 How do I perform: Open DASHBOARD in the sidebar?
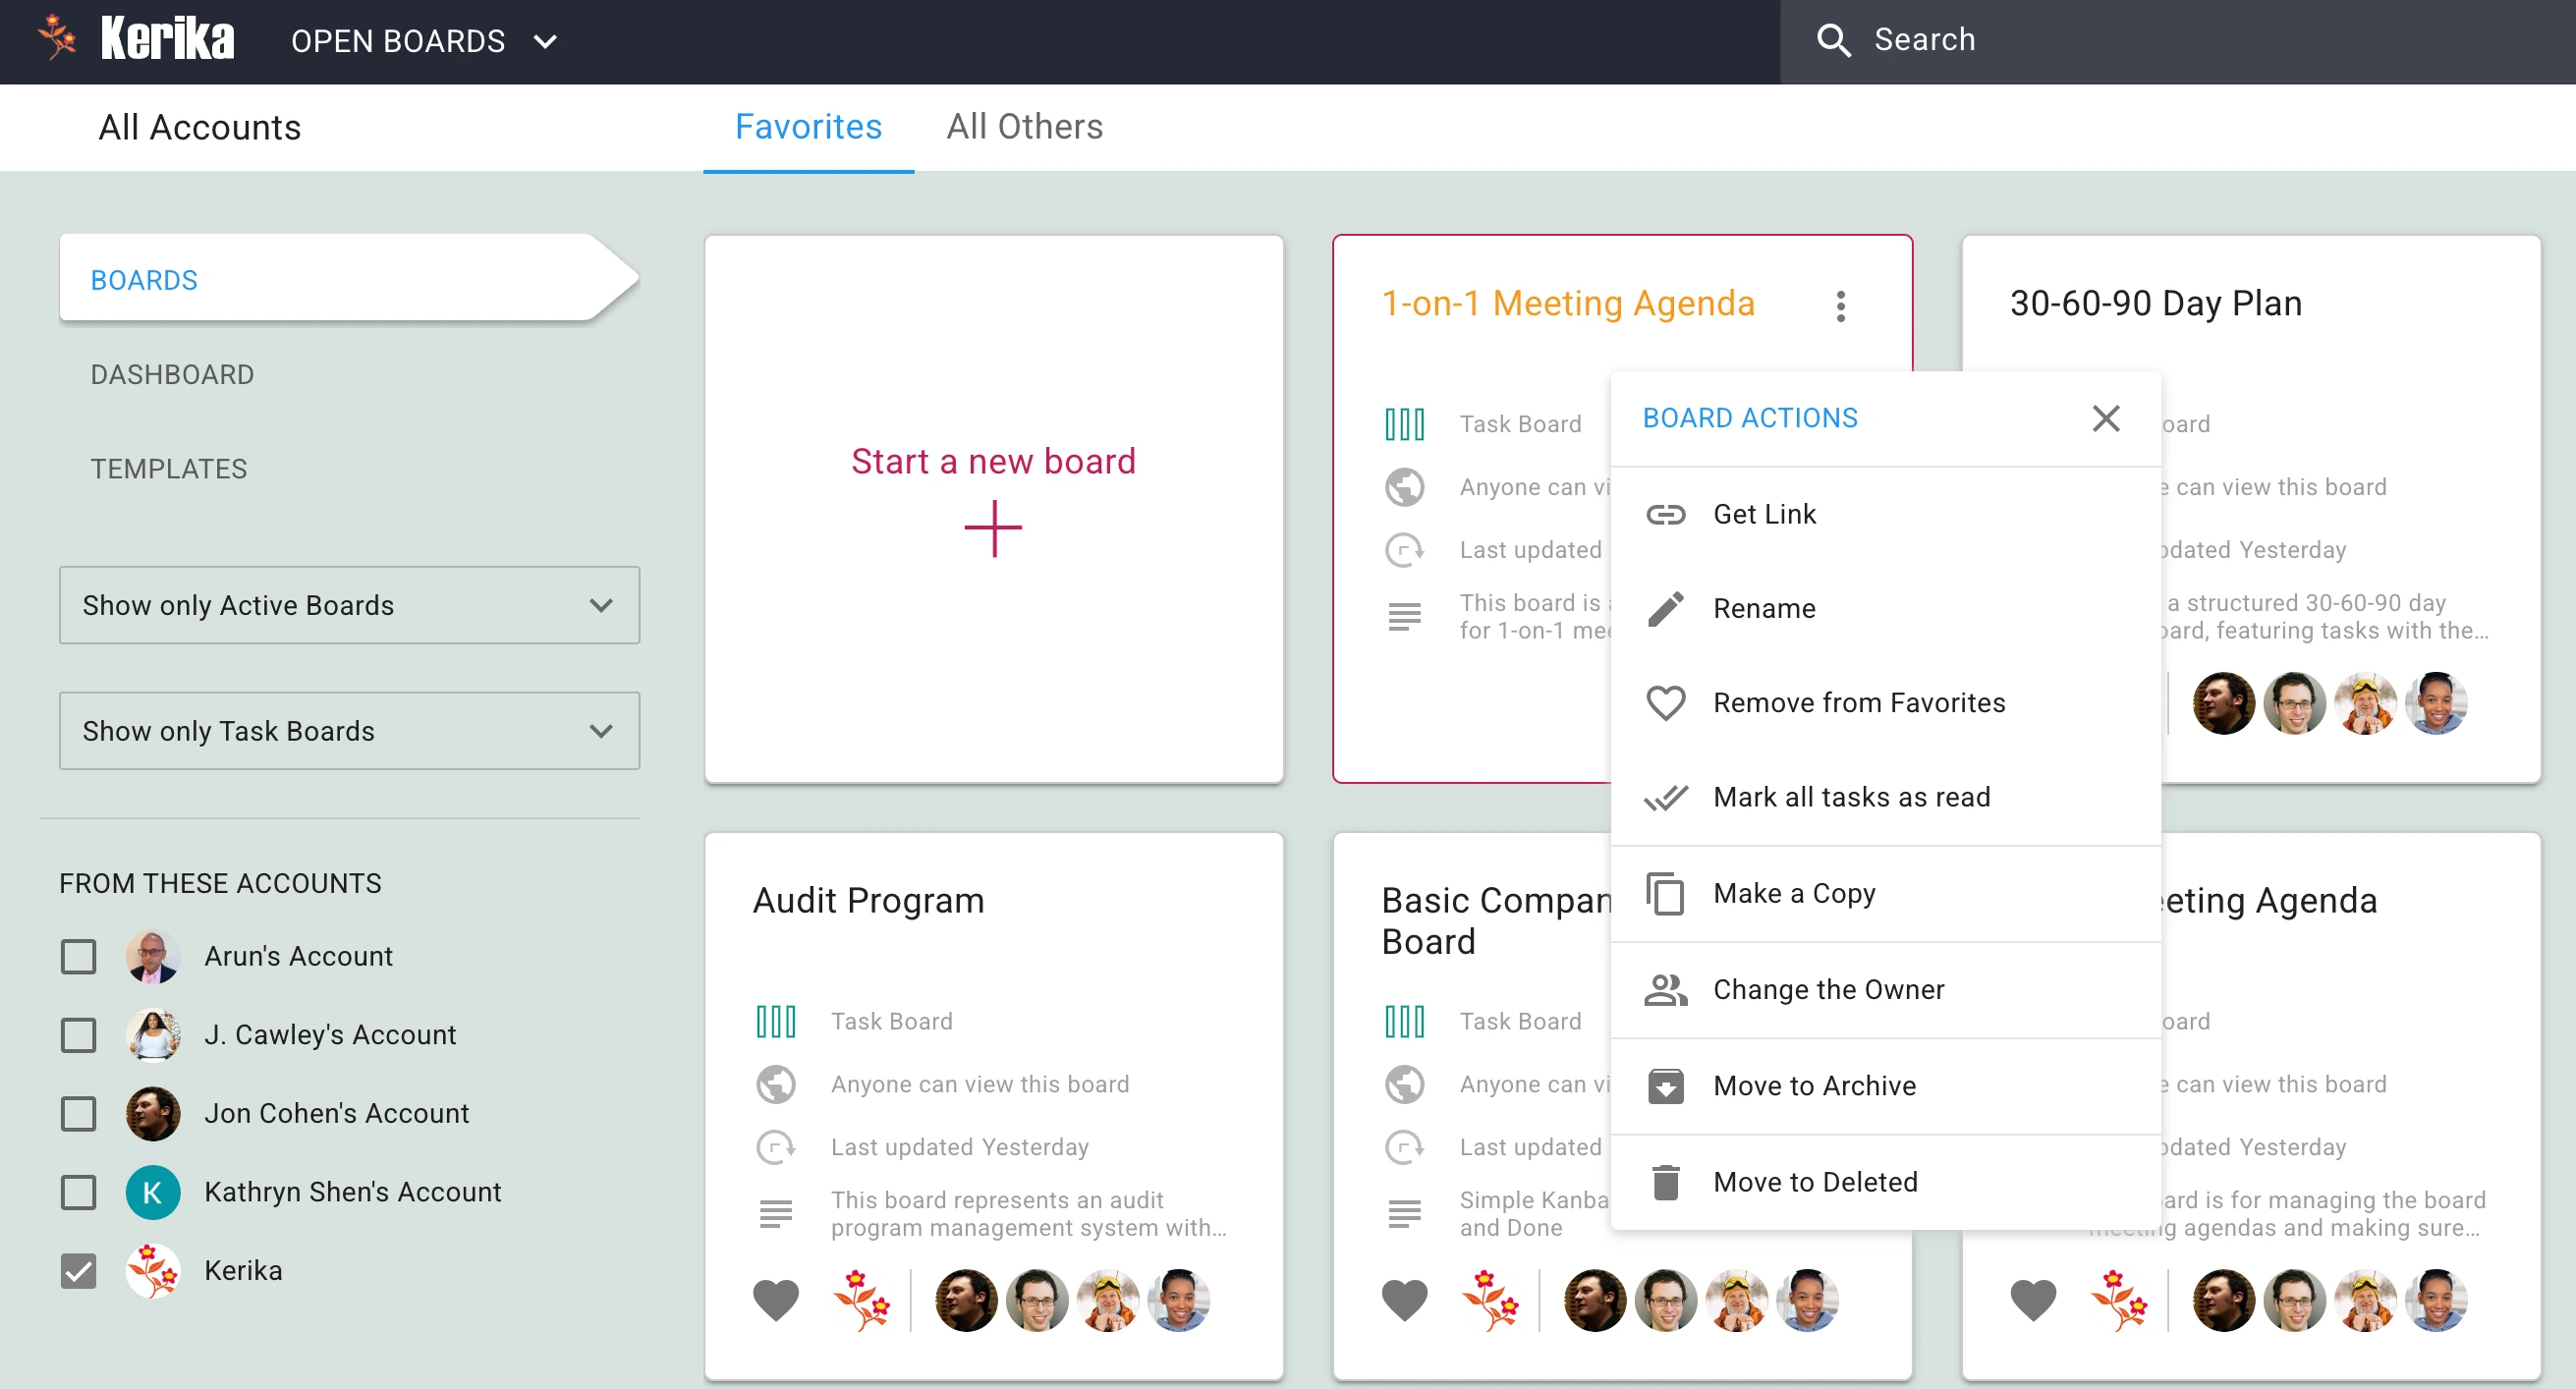[172, 374]
